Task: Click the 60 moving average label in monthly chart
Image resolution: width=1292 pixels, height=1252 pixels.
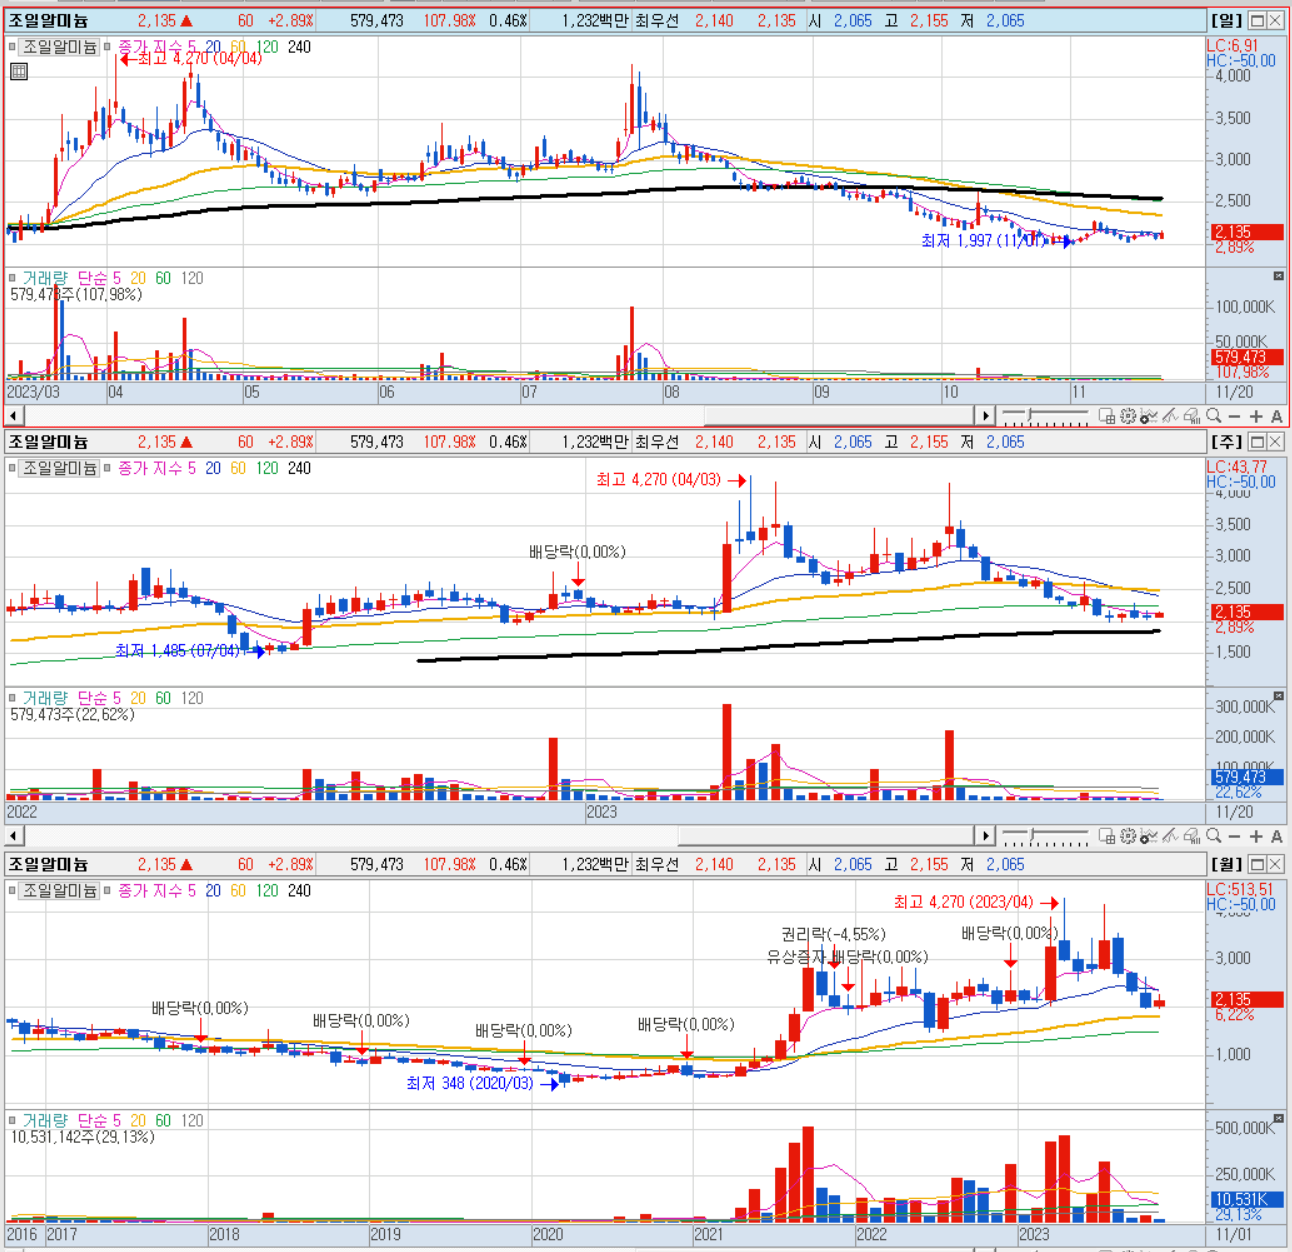Action: [x=238, y=890]
